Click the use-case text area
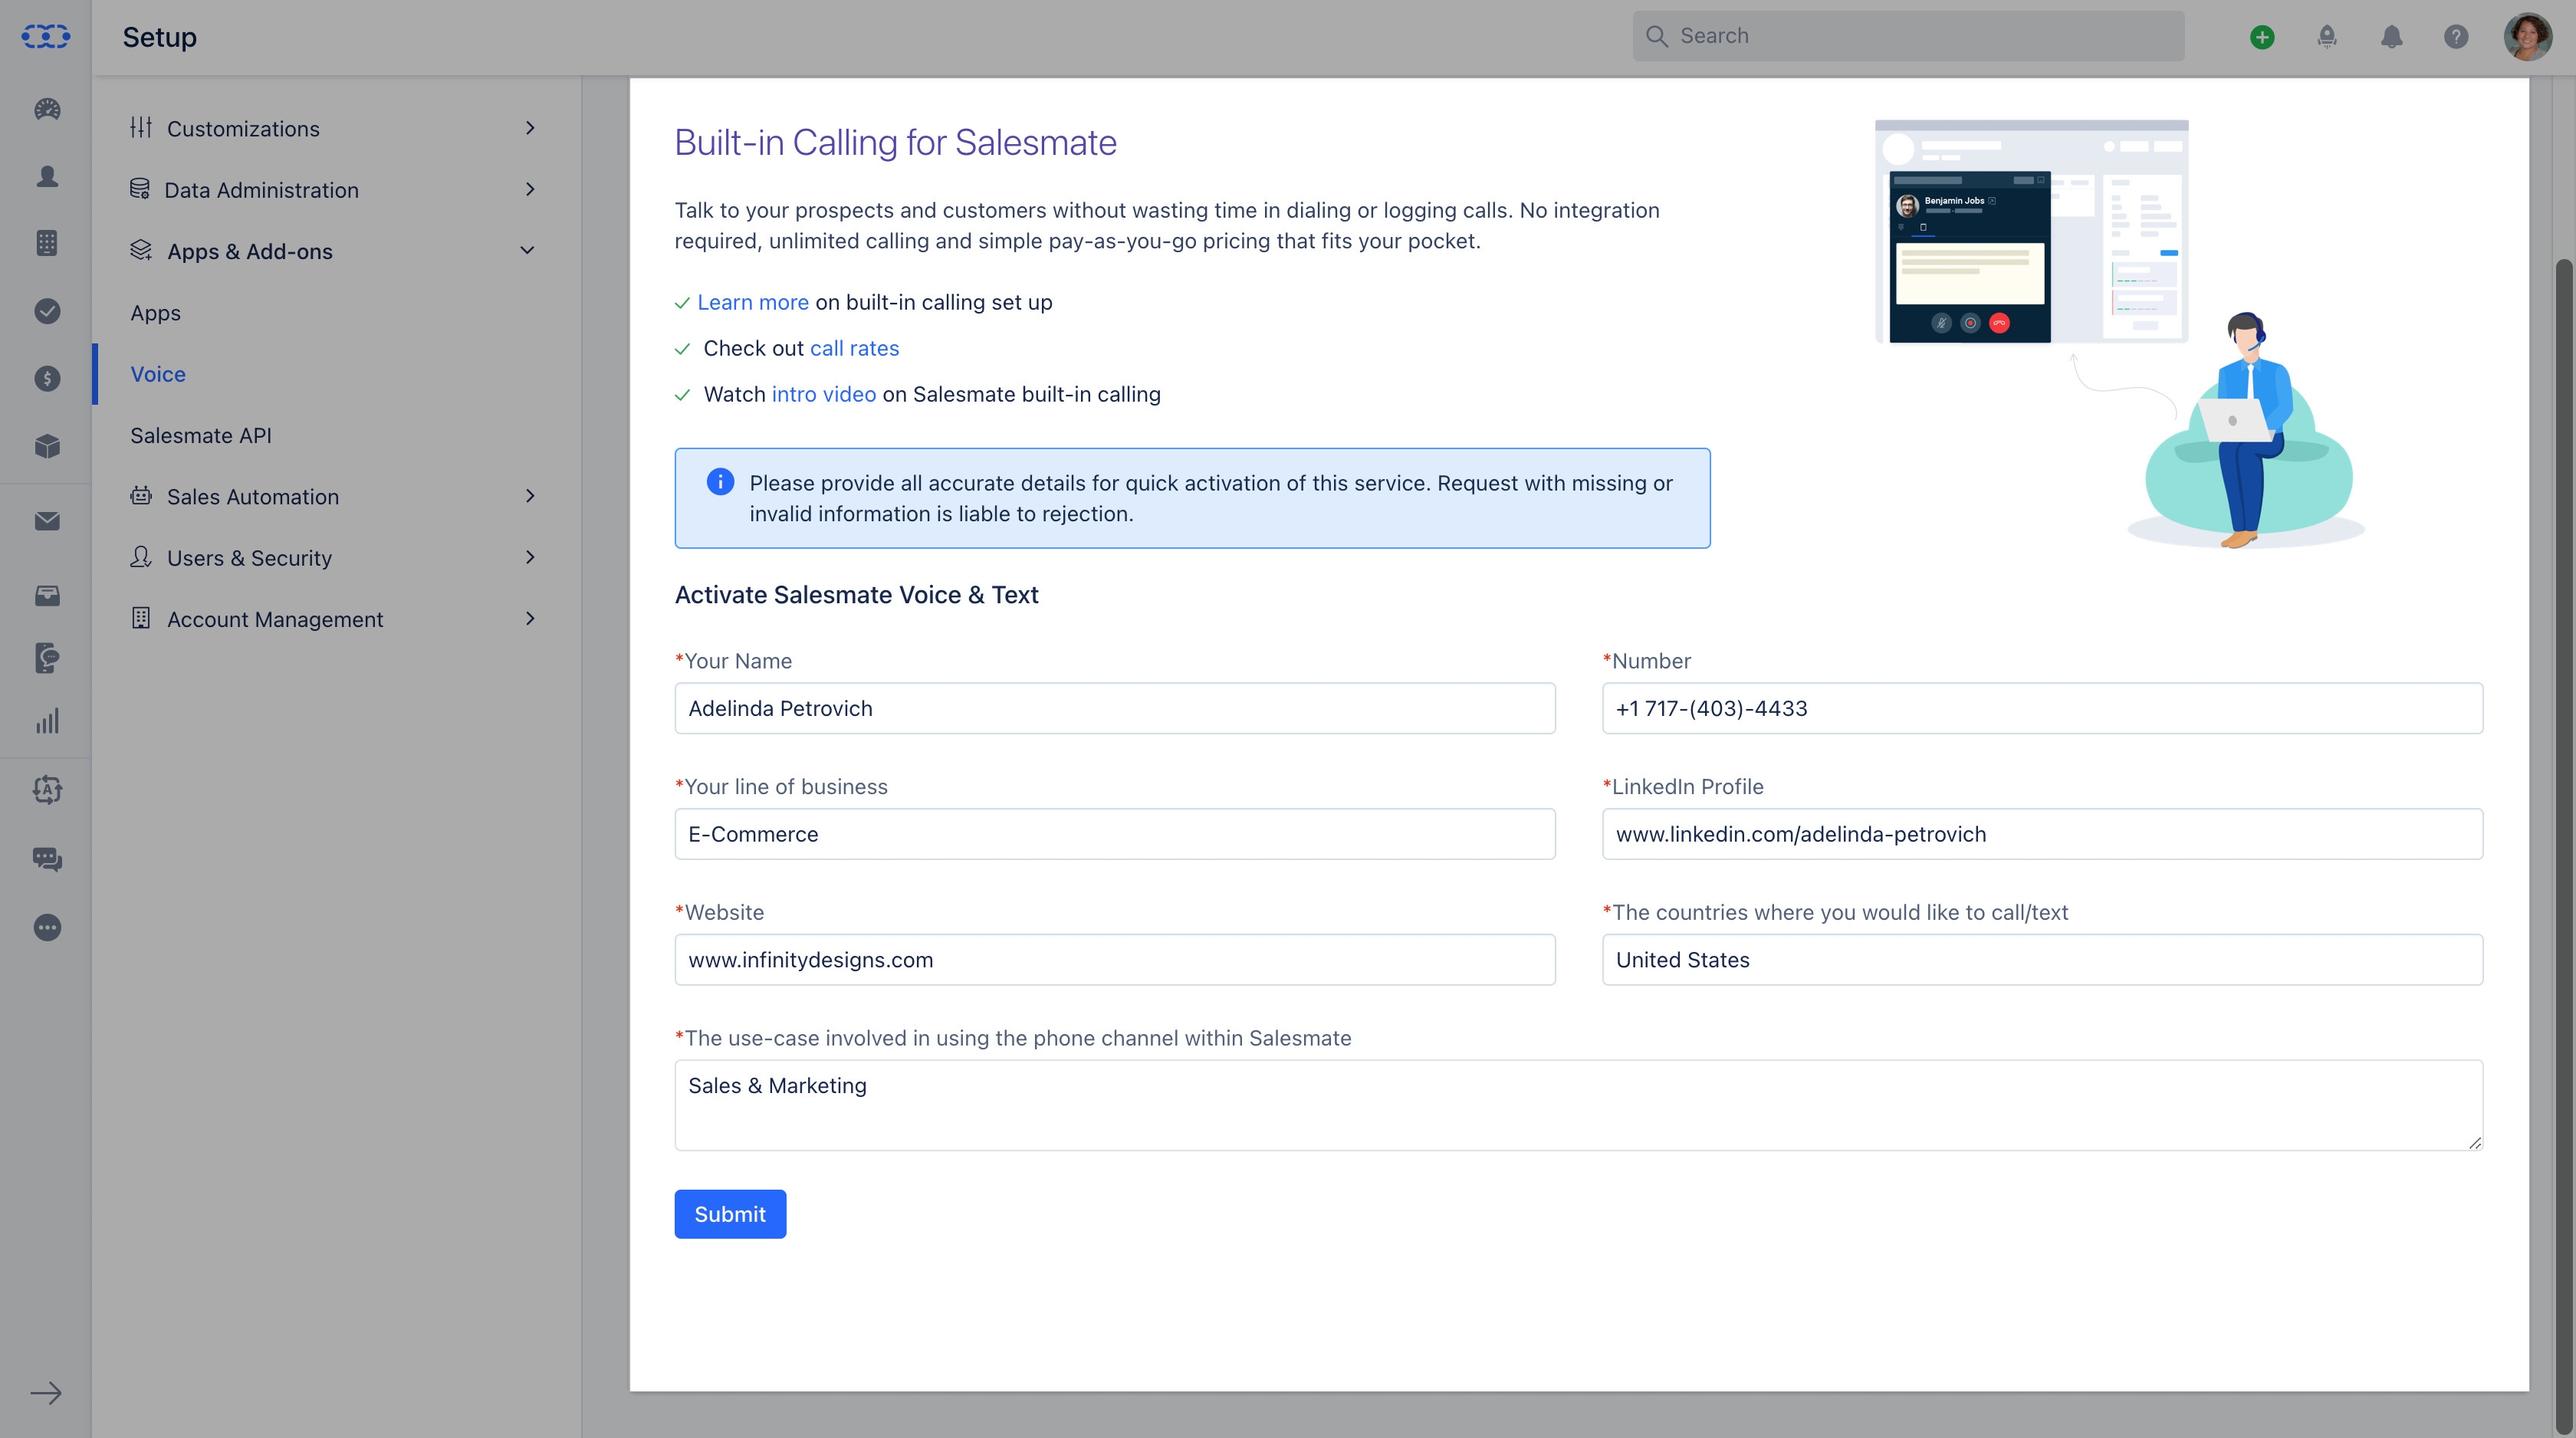Screen dimensions: 2576x1438 click(x=1579, y=1105)
